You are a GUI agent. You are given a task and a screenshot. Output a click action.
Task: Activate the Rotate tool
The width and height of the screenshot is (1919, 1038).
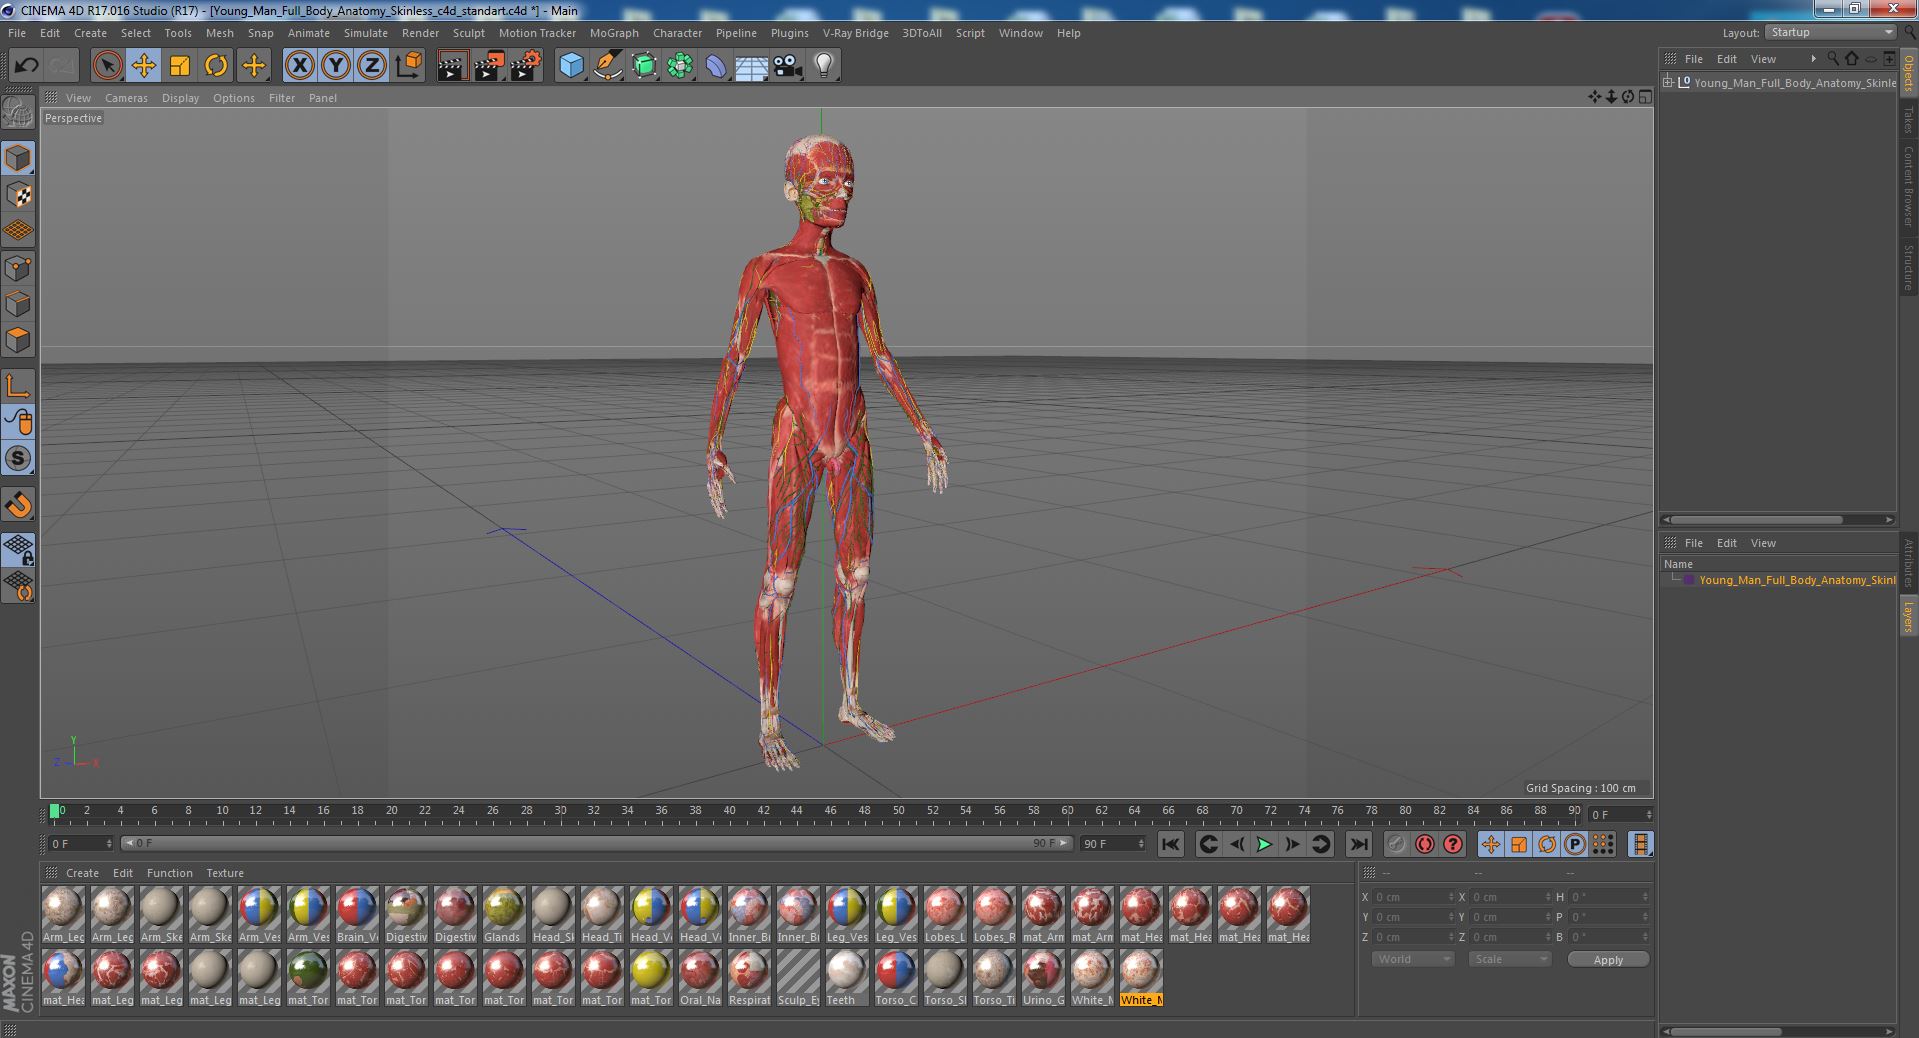(216, 66)
